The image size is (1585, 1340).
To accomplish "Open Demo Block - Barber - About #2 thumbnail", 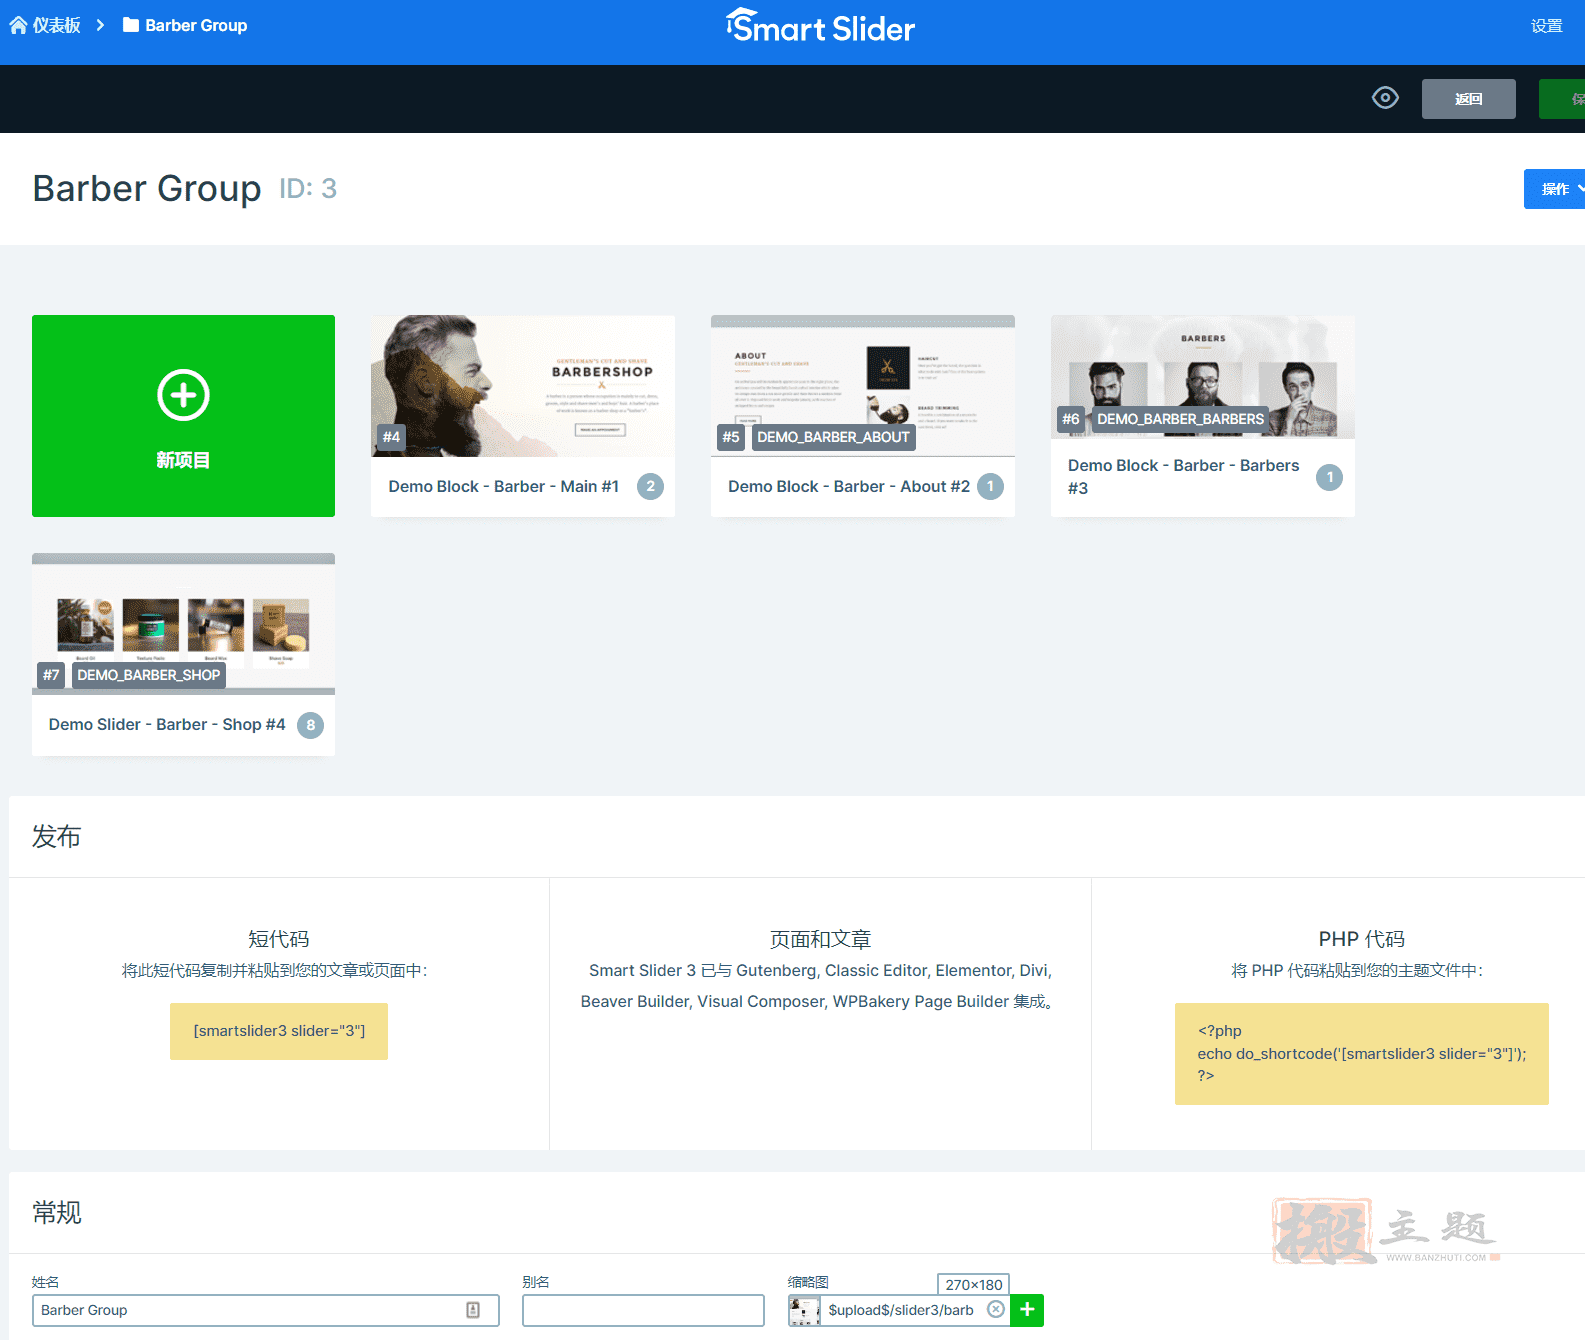I will click(x=863, y=386).
